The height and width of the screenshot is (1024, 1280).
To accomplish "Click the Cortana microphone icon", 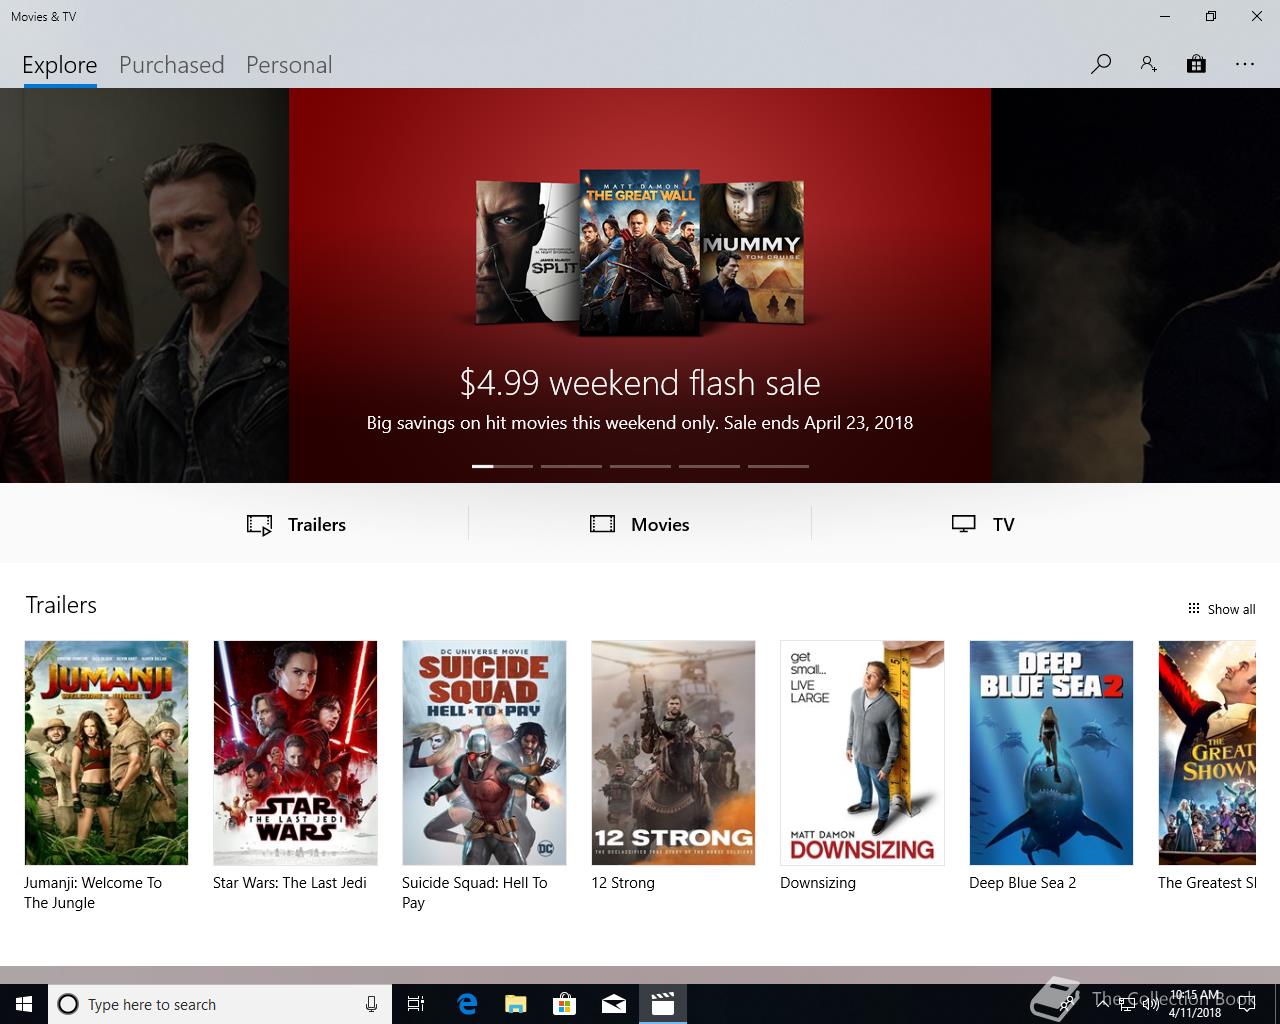I will 371,1004.
